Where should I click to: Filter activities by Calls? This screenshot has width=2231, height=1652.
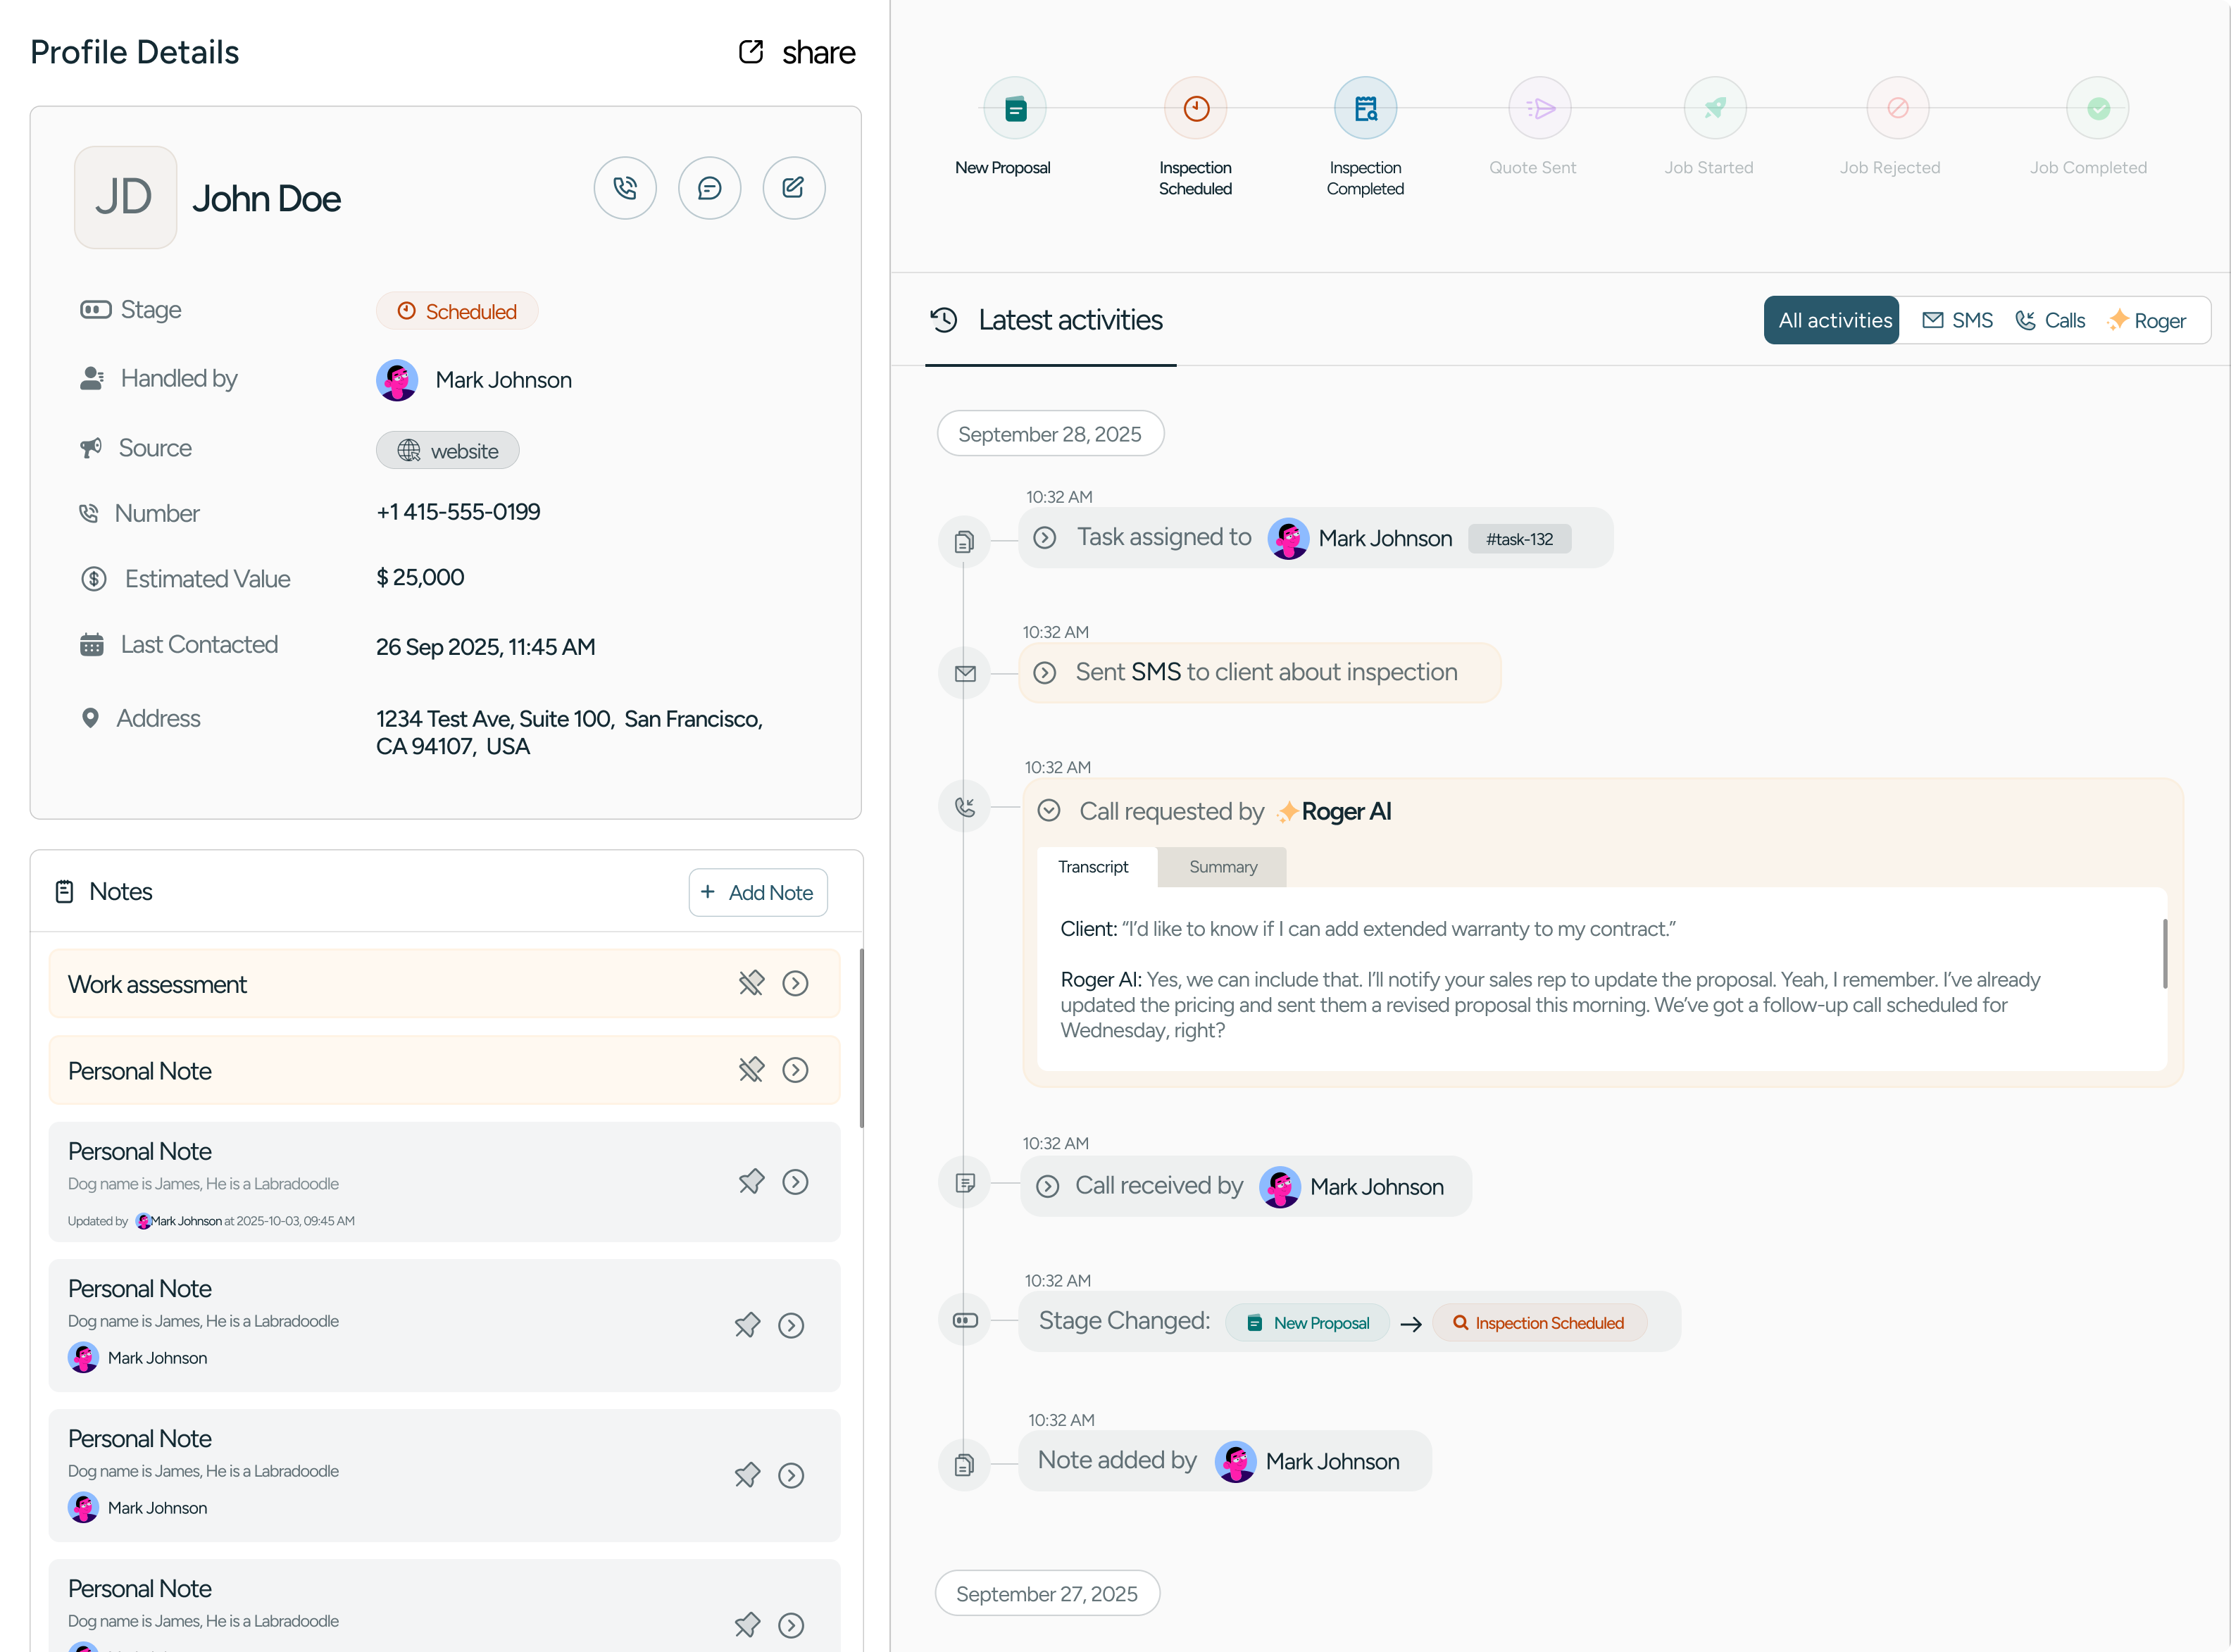(2050, 320)
